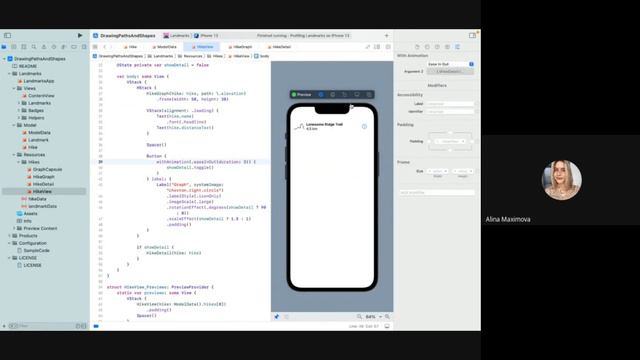Toggle the navigator sidebar panel
Image resolution: width=640 pixels, height=360 pixels.
7,36
